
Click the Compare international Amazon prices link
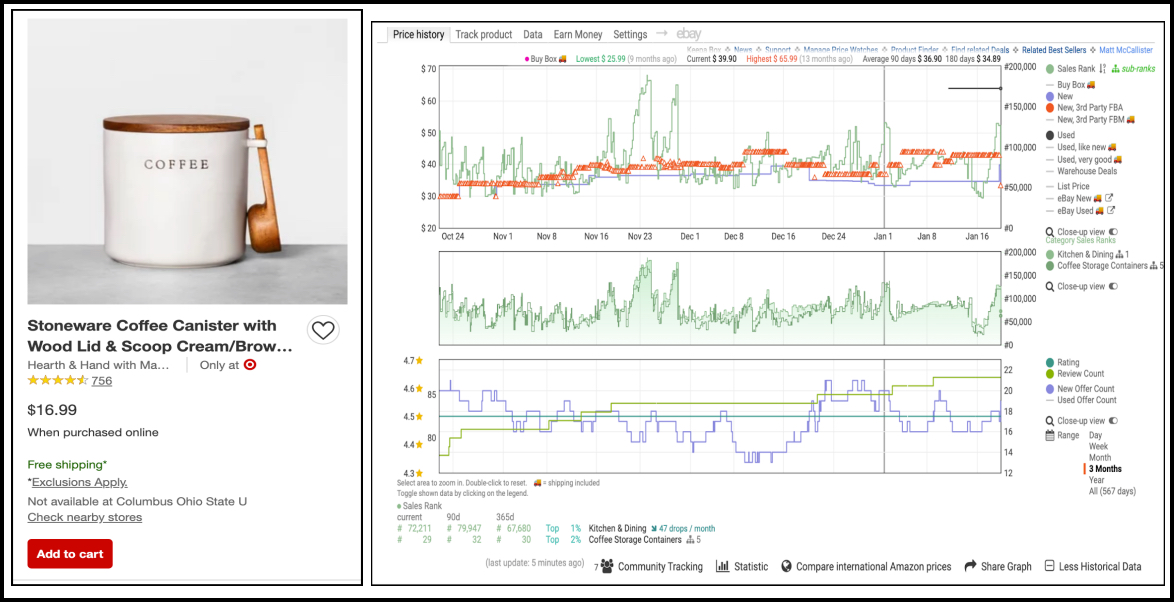(x=874, y=567)
